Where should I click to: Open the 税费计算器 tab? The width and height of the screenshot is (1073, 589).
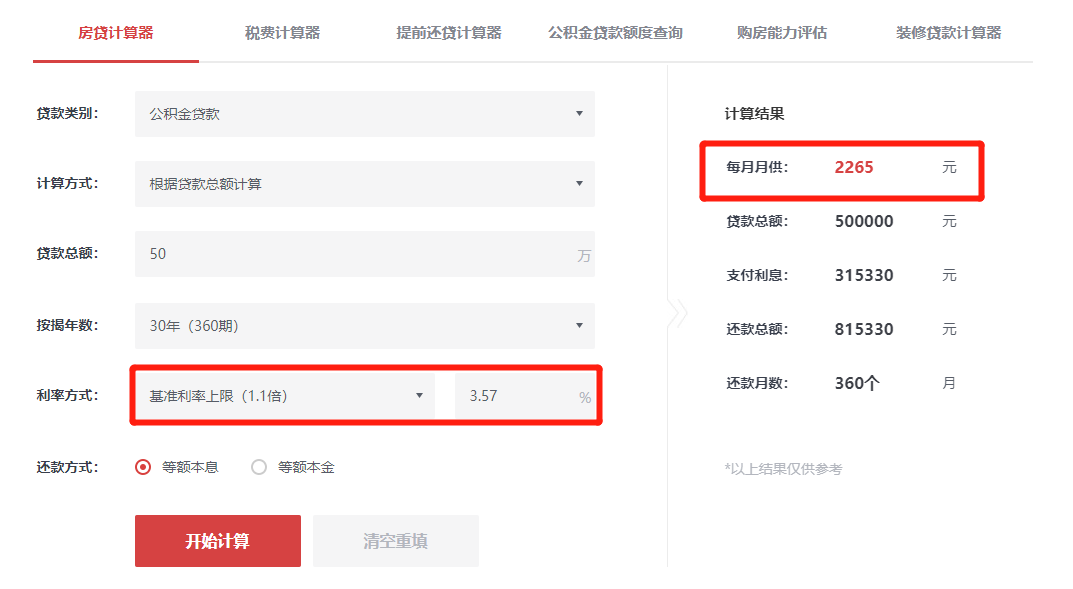(x=282, y=33)
